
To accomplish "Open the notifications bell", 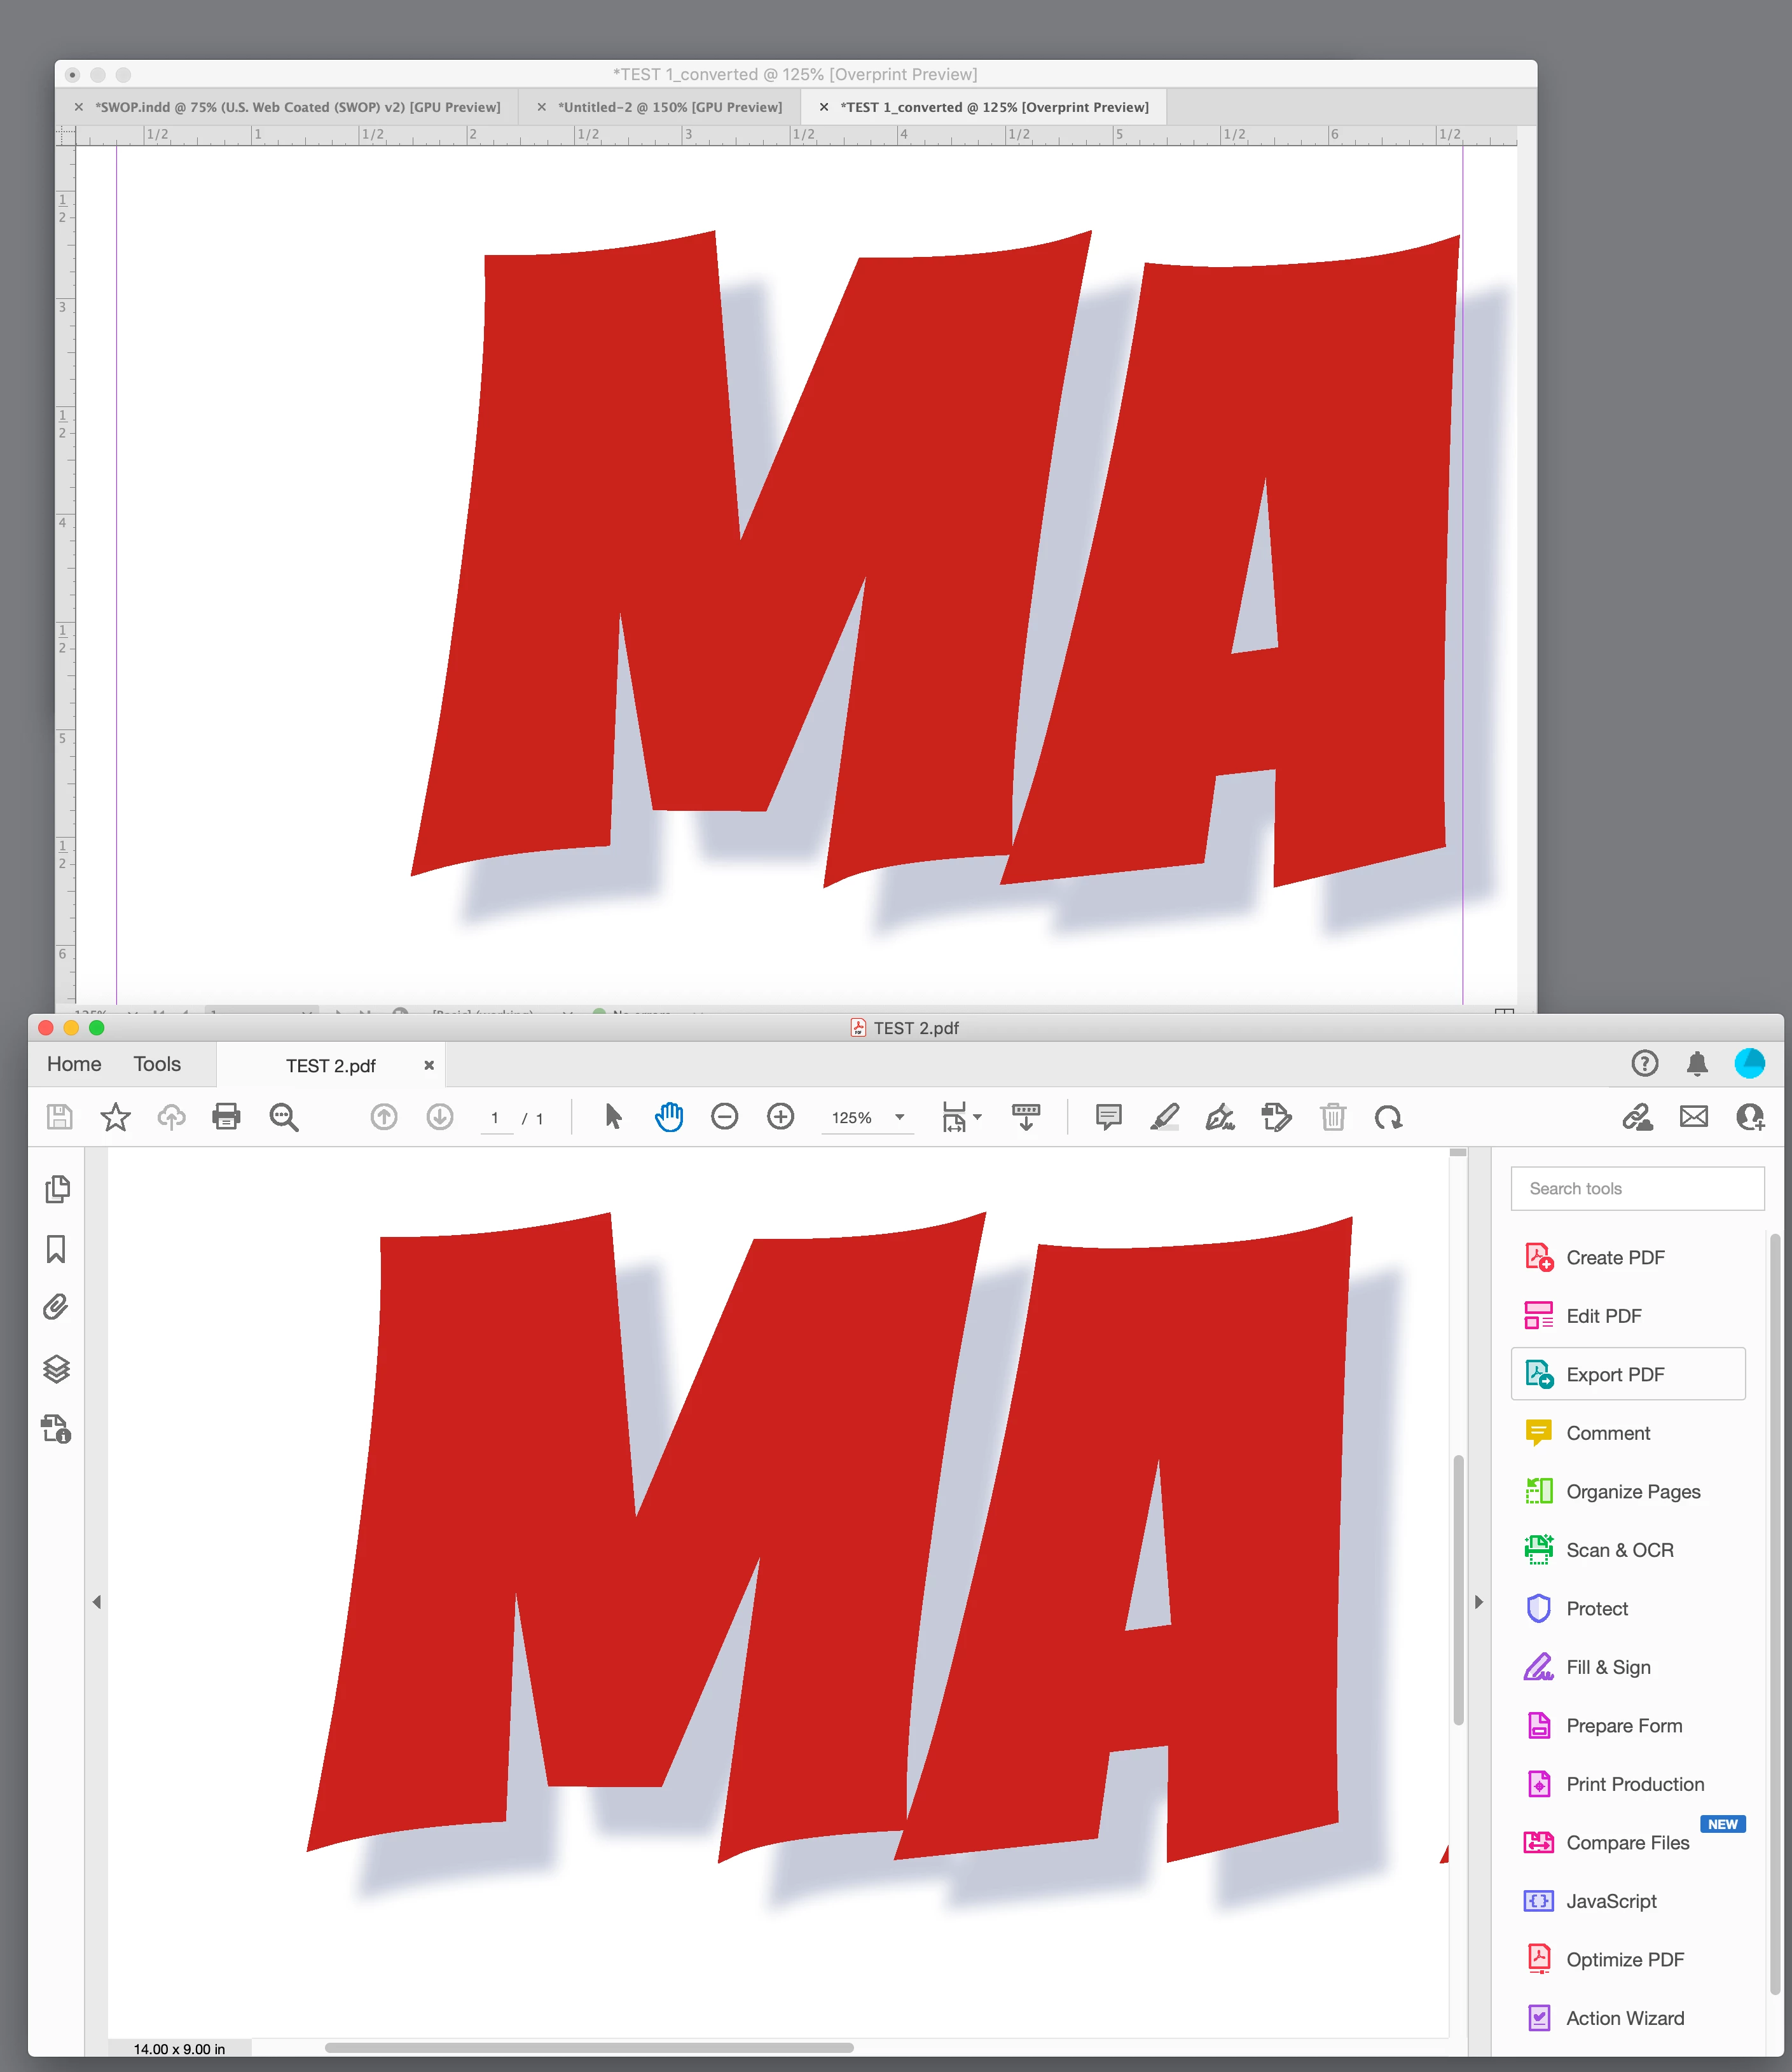I will [1697, 1063].
